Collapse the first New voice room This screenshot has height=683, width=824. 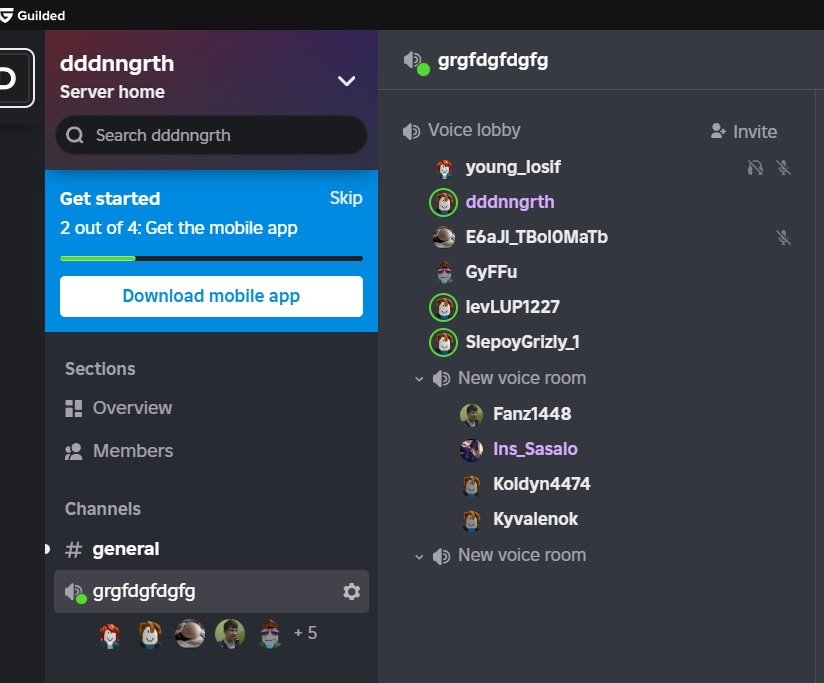click(420, 379)
